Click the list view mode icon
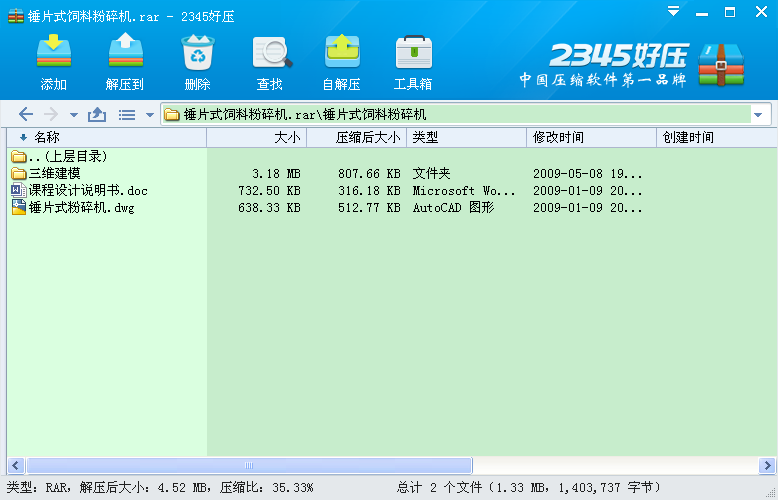 pyautogui.click(x=127, y=115)
